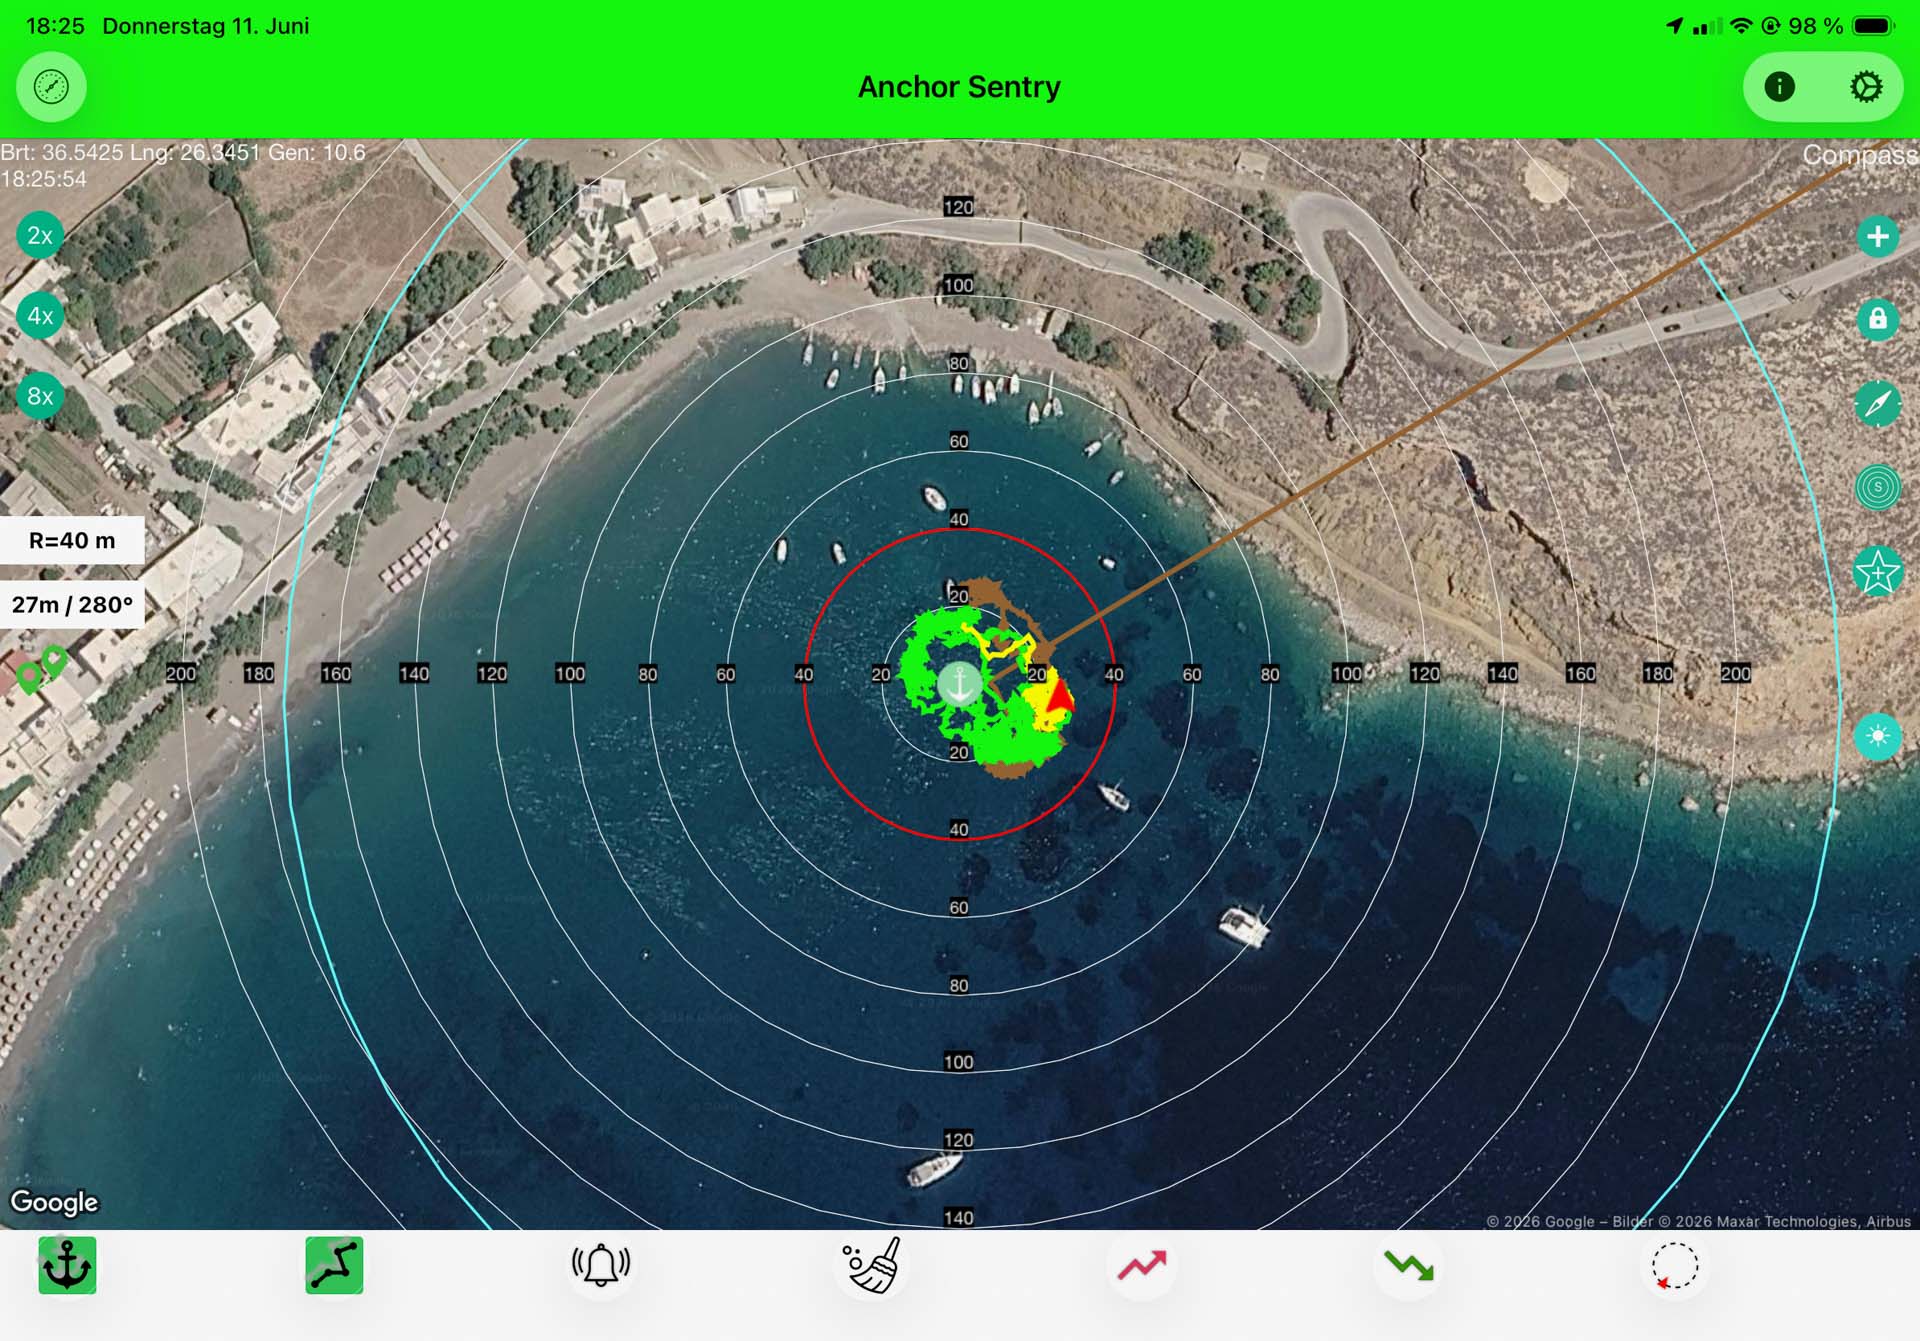
Task: Tap the Compass label on the map
Action: [1860, 155]
